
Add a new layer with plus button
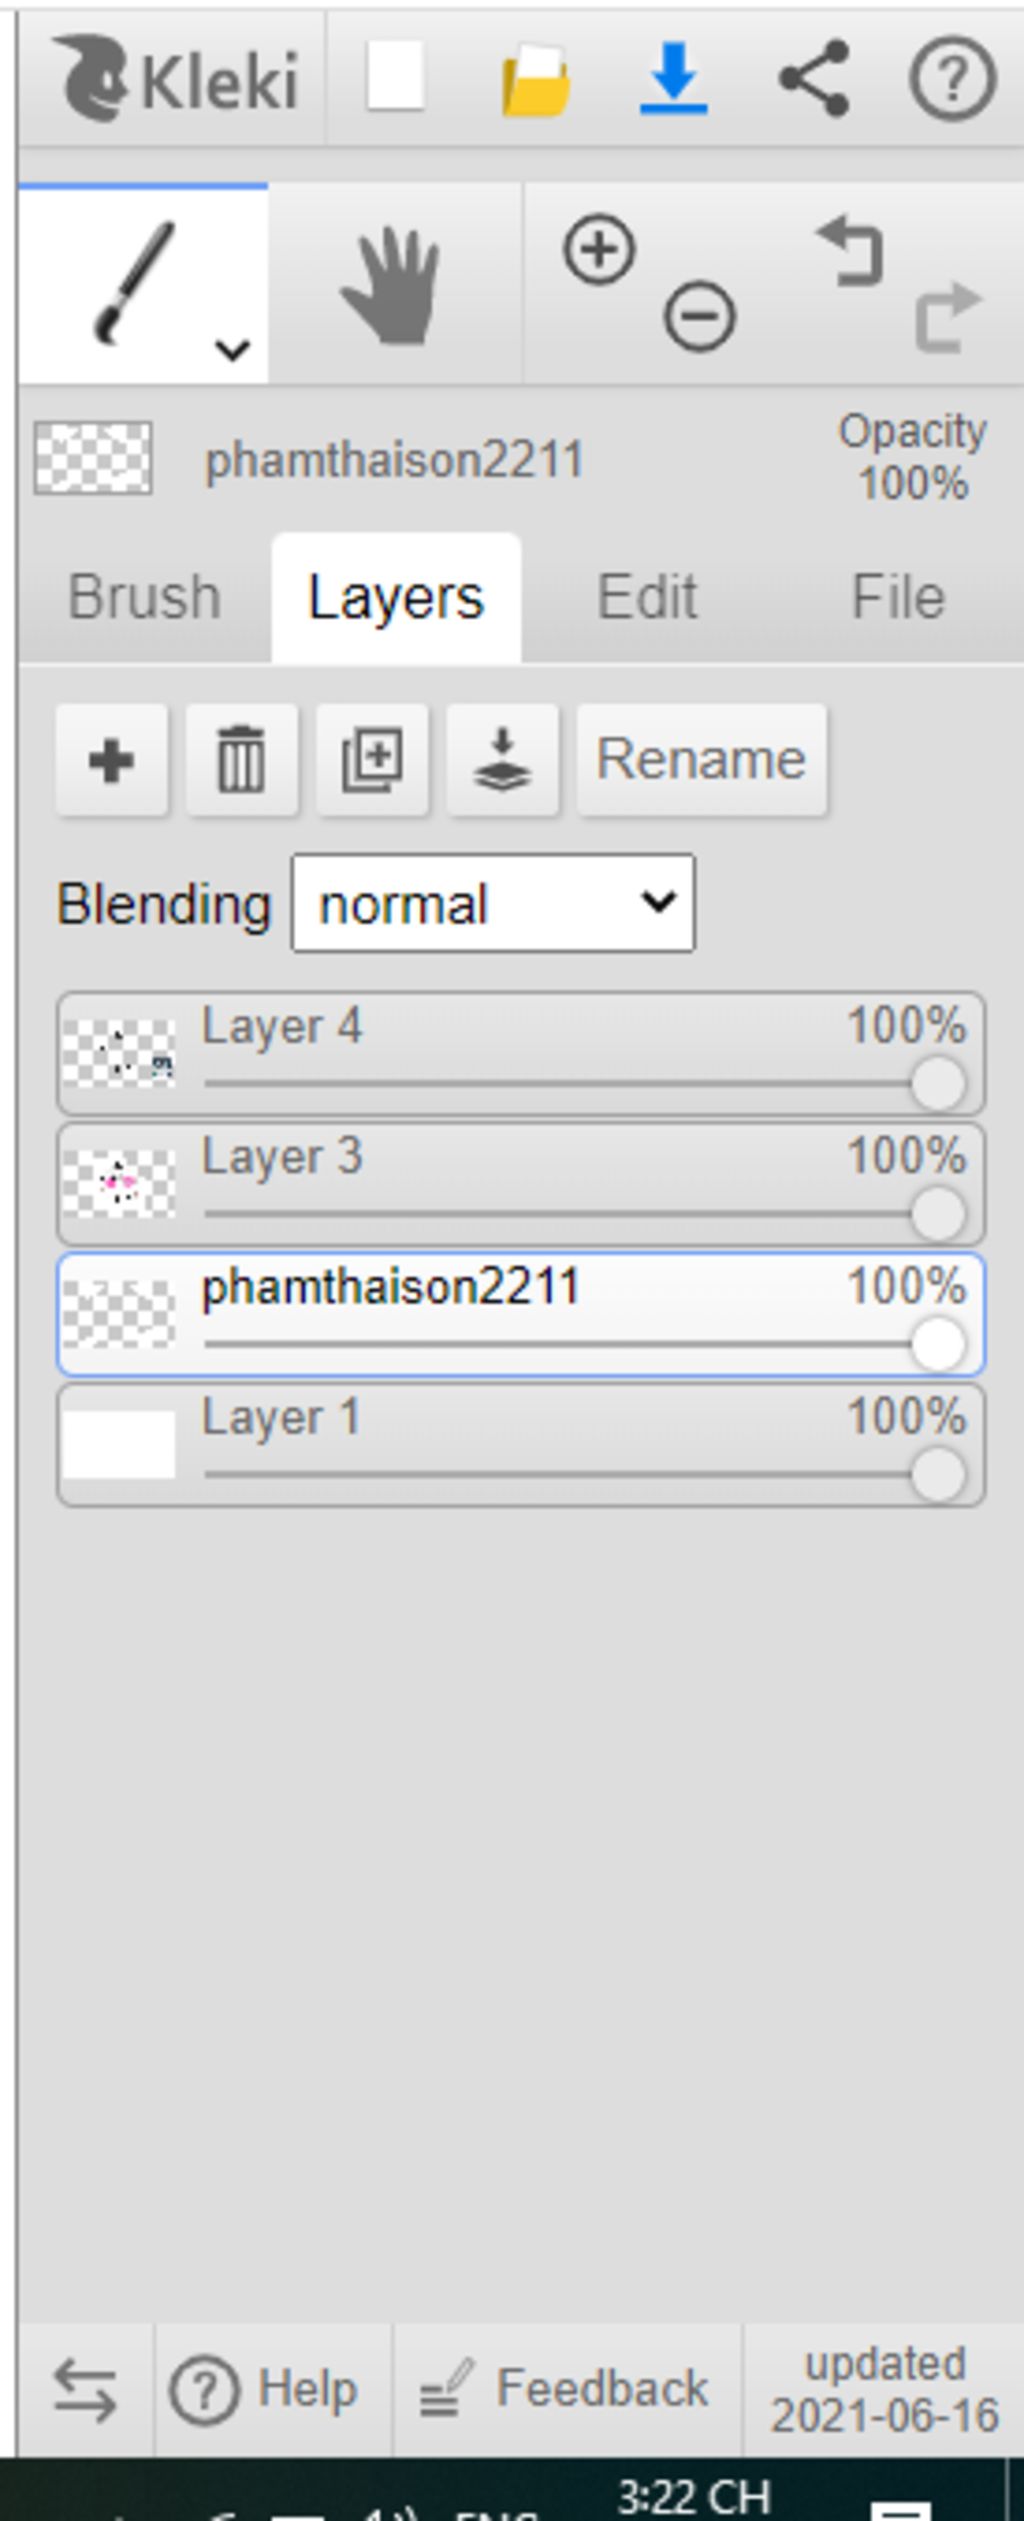112,761
